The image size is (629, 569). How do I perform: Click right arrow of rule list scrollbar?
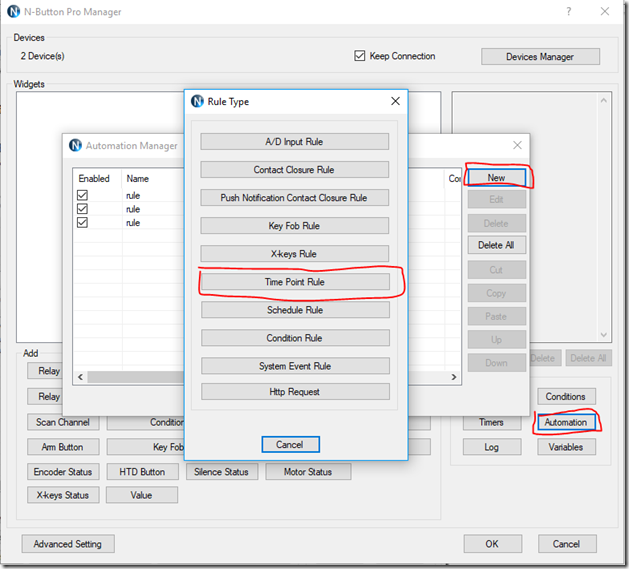click(x=454, y=377)
